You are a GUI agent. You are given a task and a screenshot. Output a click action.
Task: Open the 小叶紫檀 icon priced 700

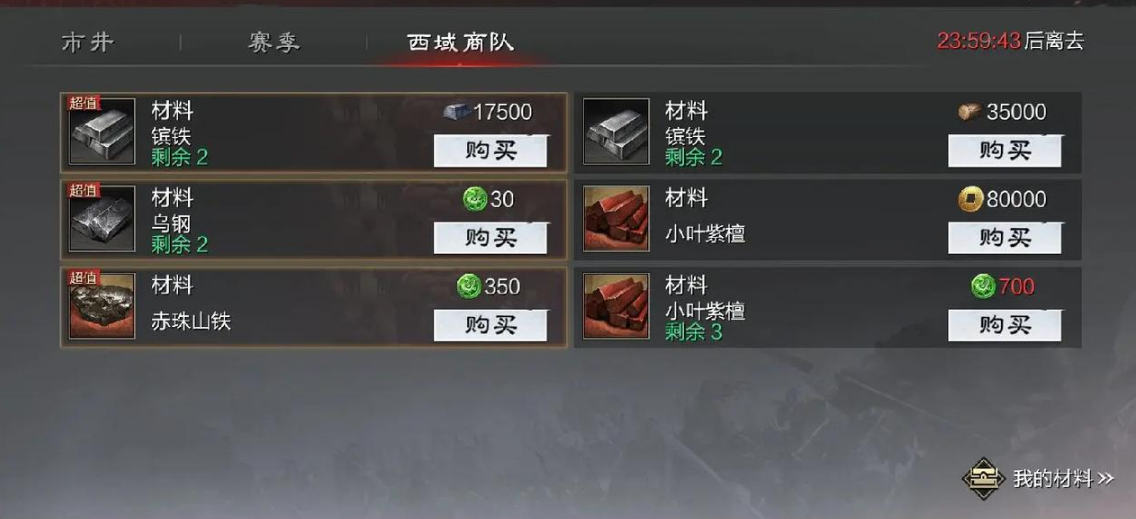point(616,306)
